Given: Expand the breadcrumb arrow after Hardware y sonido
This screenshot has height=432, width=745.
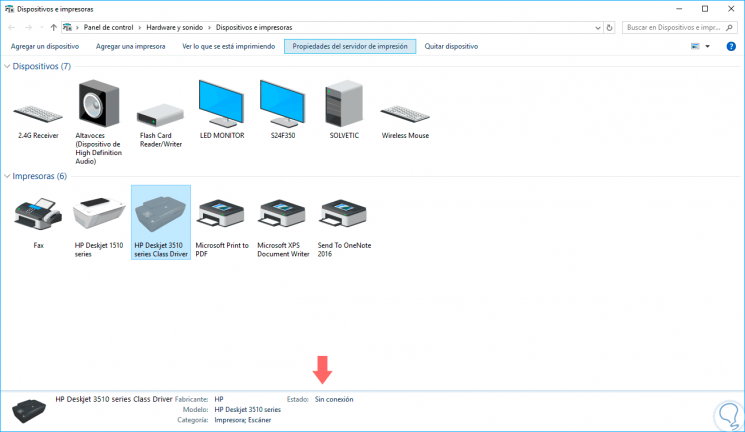Looking at the screenshot, I should (x=209, y=28).
